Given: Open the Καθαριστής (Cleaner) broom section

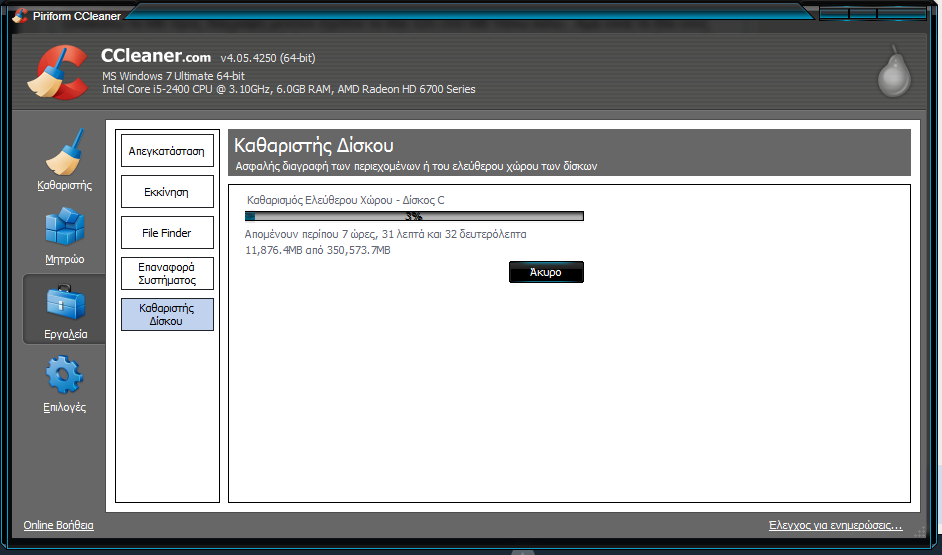Looking at the screenshot, I should pos(64,161).
